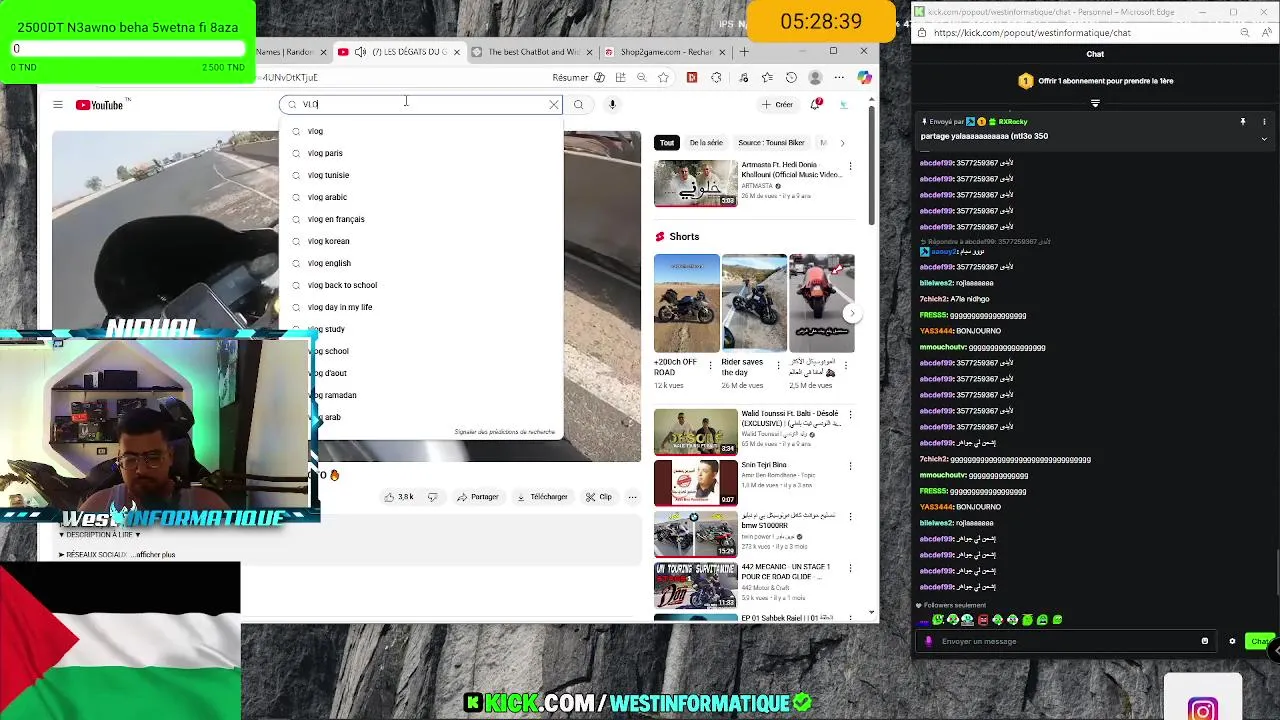Select the 'Tout' filter chip
This screenshot has height=720, width=1280.
[x=667, y=143]
